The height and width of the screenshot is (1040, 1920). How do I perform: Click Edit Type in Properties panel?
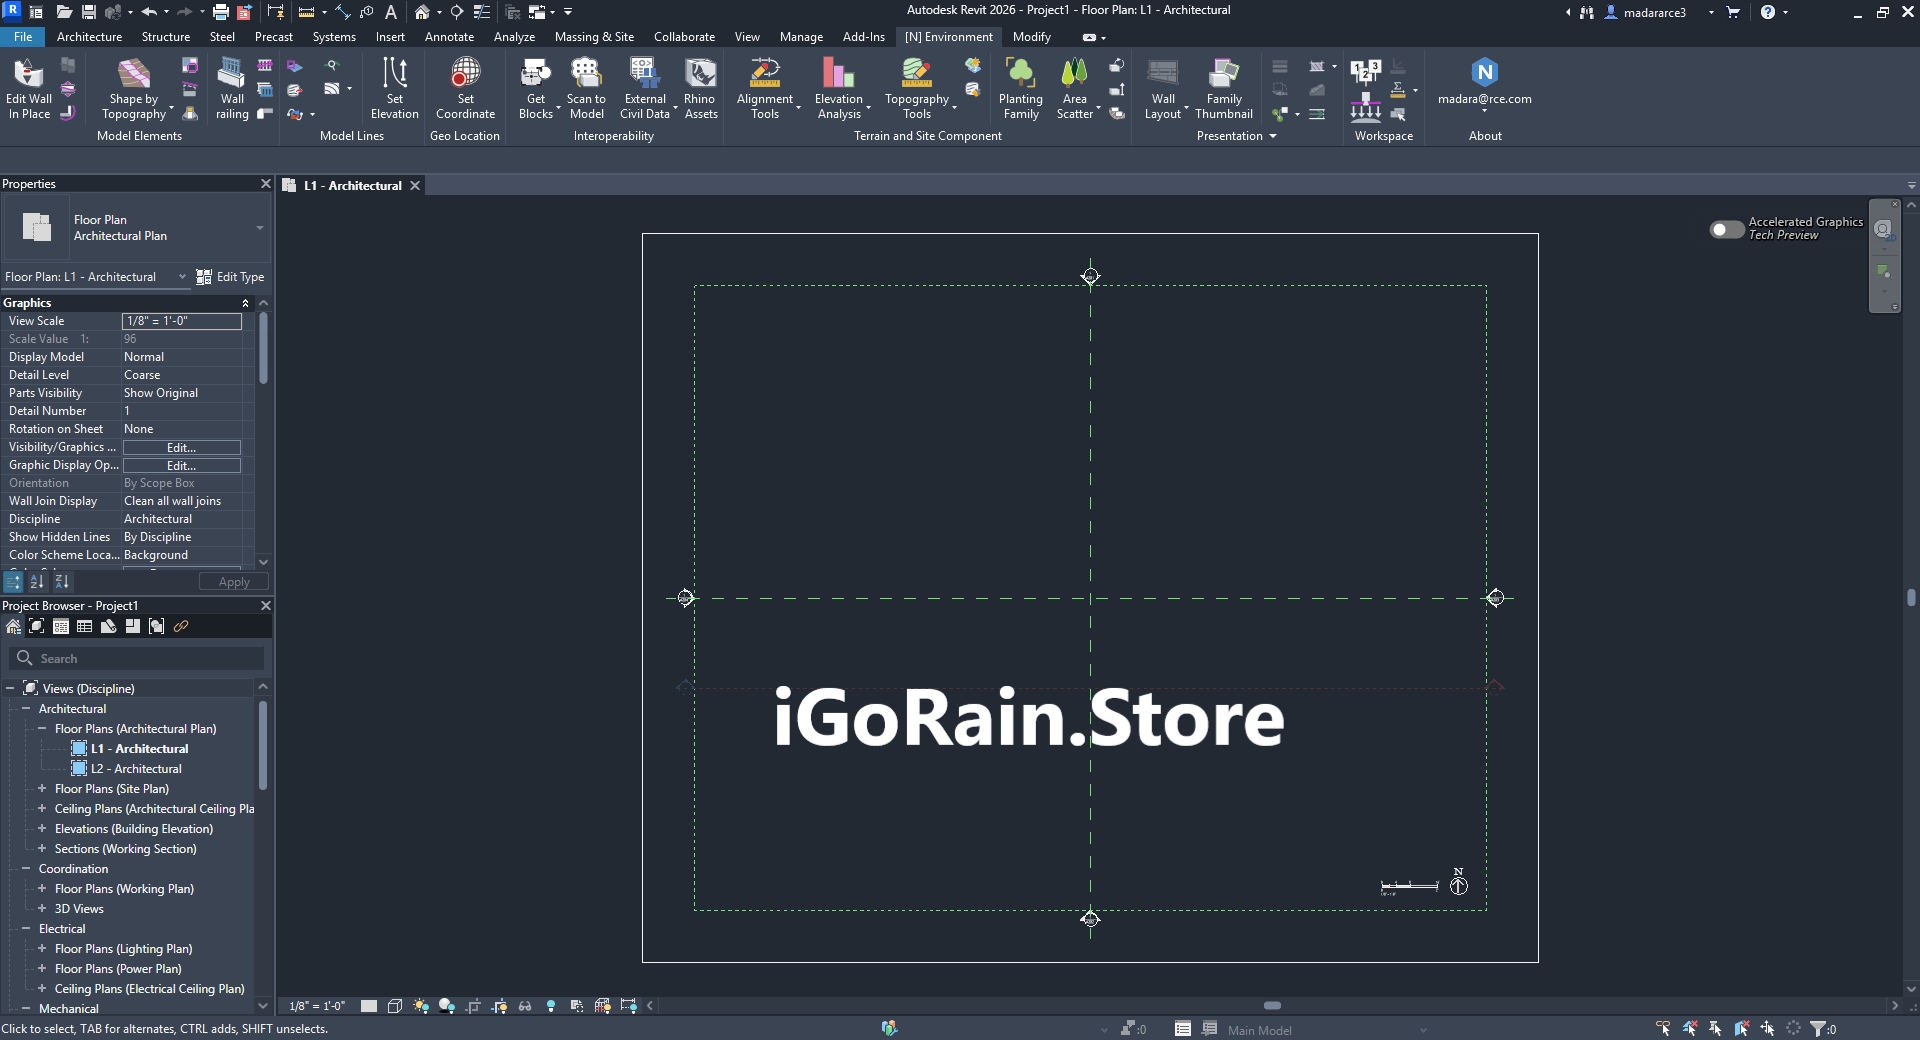click(231, 277)
